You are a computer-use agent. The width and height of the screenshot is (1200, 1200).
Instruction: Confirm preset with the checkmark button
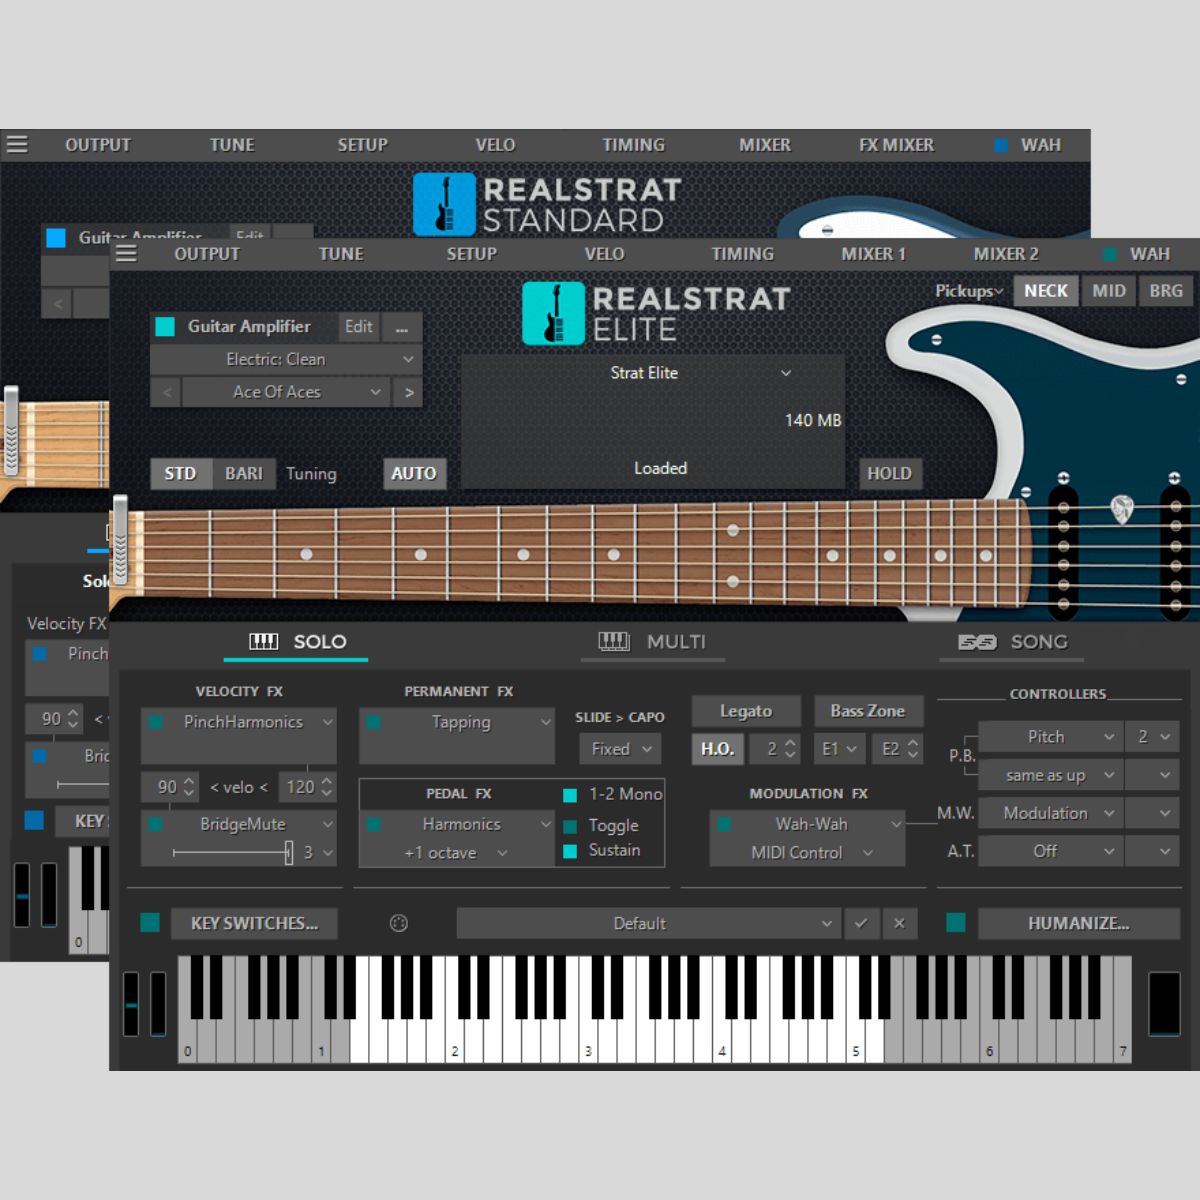click(861, 923)
